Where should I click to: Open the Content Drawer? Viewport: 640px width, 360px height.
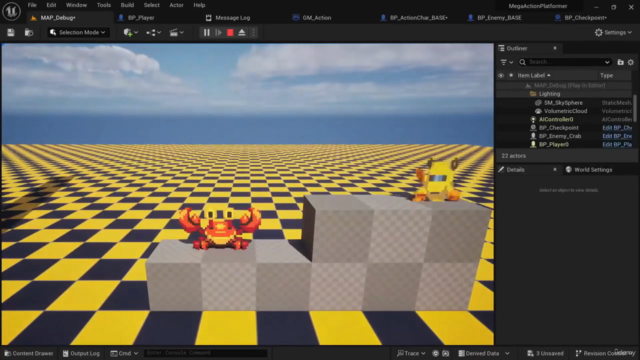click(x=29, y=353)
